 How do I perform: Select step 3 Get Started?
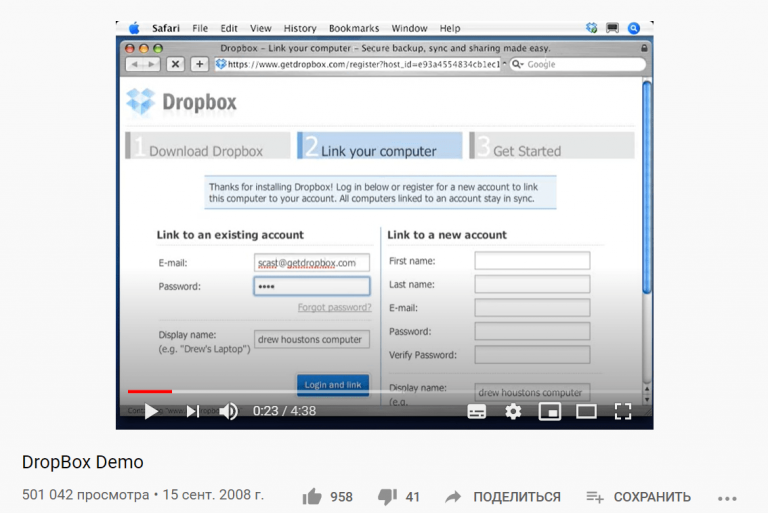pos(552,146)
